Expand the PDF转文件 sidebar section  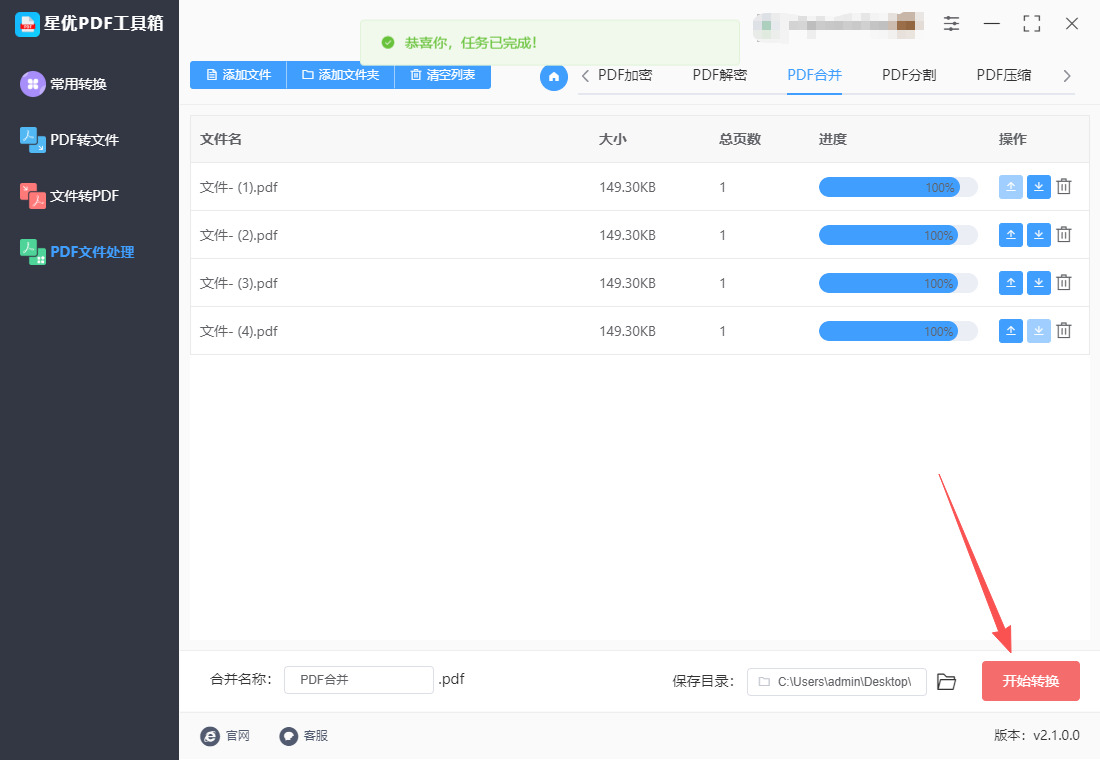pyautogui.click(x=84, y=140)
